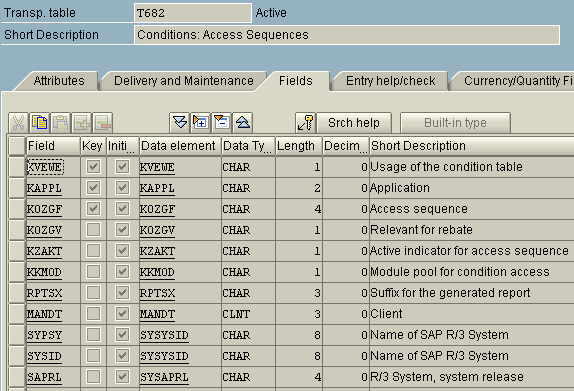The image size is (574, 391).
Task: Enable Key checkbox for MANDT row
Action: click(93, 314)
